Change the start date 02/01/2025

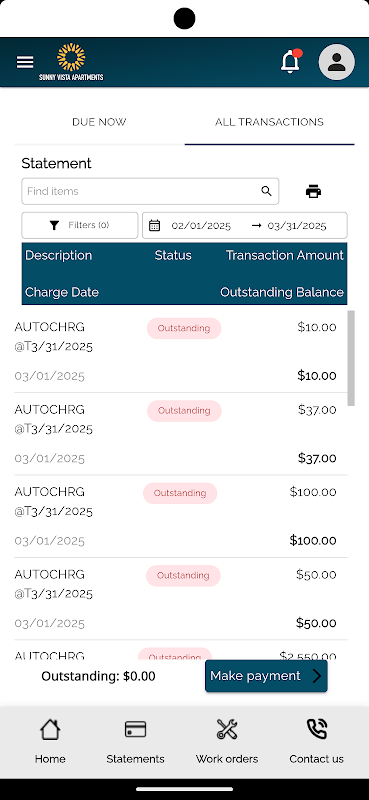click(201, 226)
